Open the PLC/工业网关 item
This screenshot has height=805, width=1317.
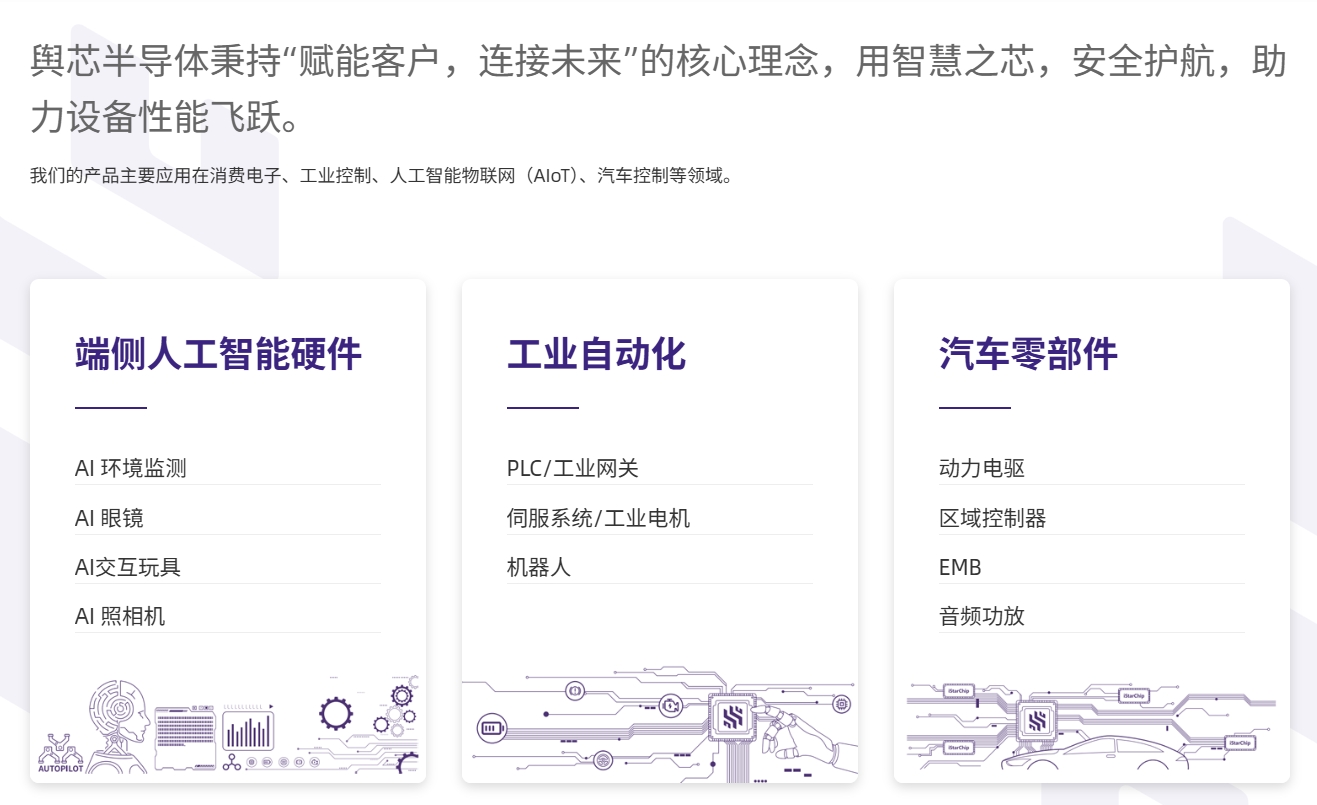(x=573, y=468)
